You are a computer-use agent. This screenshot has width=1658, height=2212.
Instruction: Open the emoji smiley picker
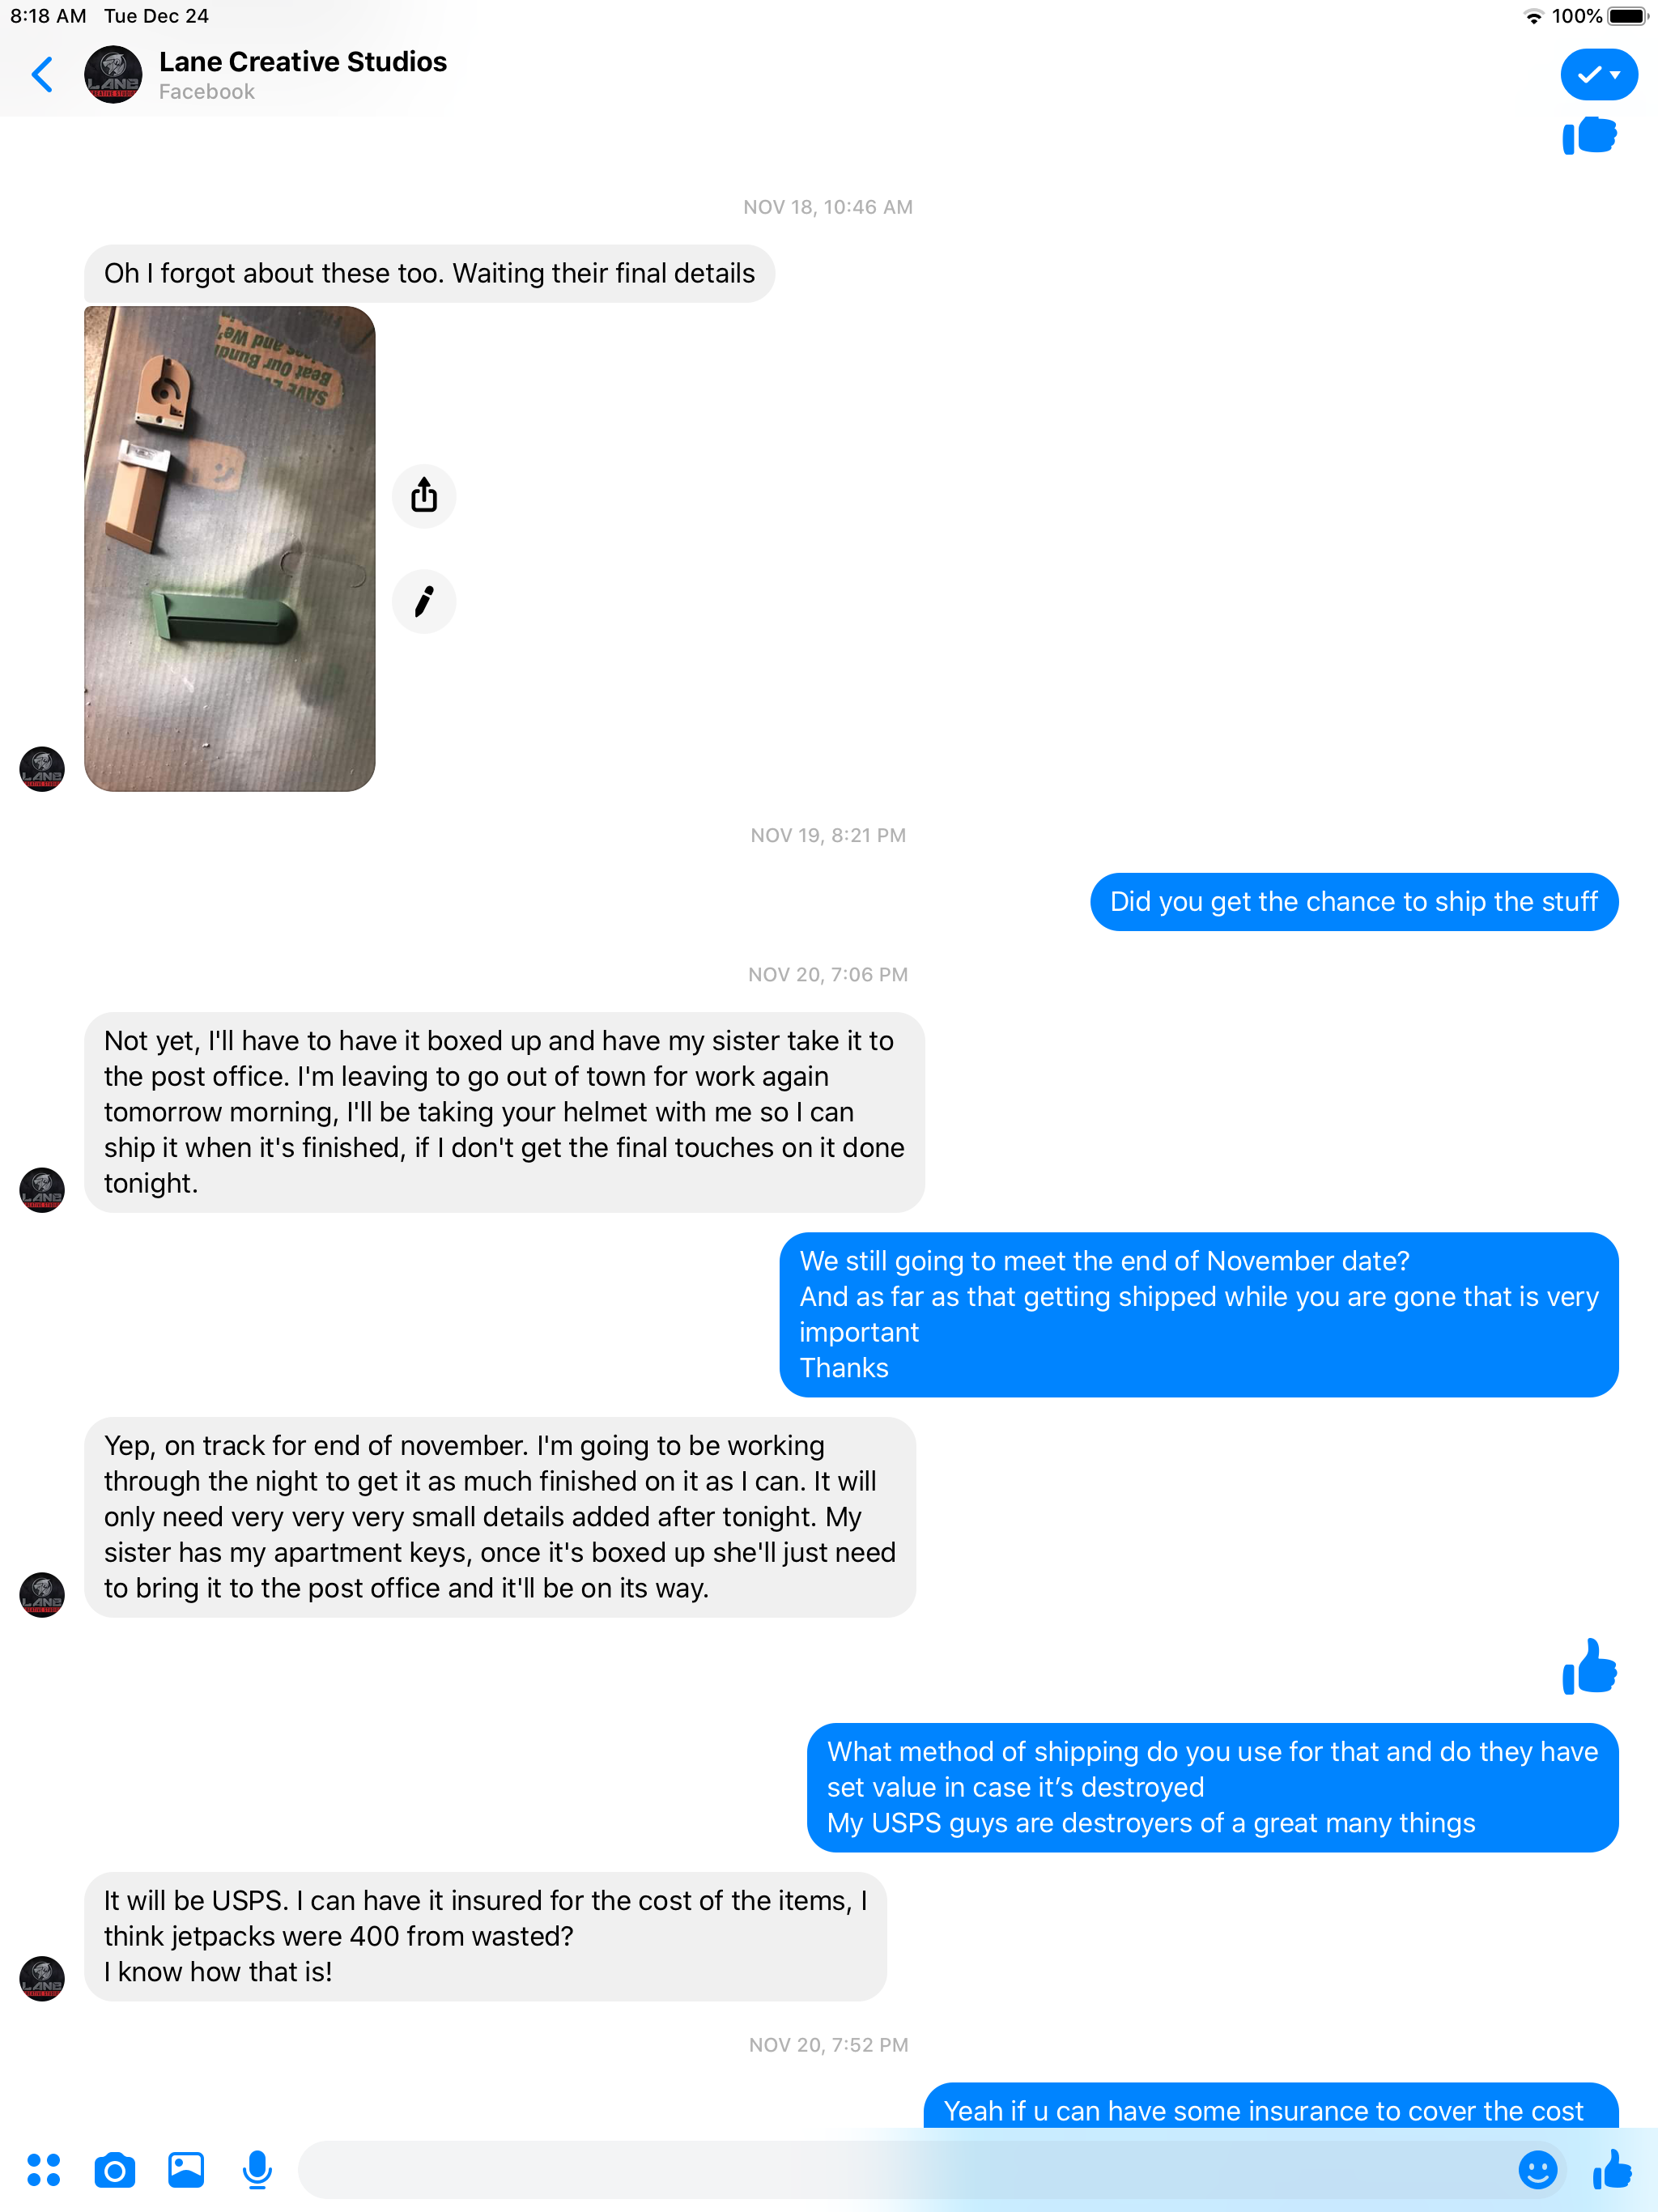pos(1537,2170)
